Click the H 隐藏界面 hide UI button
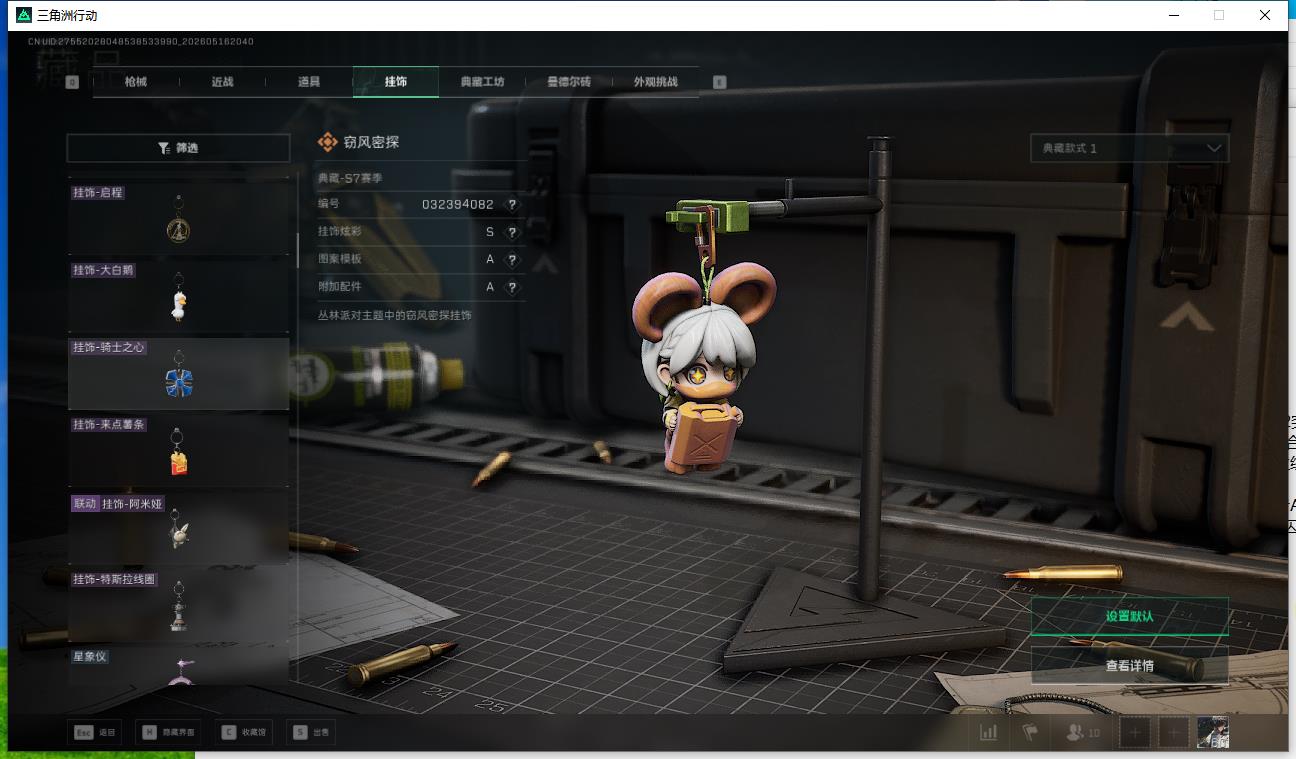 (167, 733)
